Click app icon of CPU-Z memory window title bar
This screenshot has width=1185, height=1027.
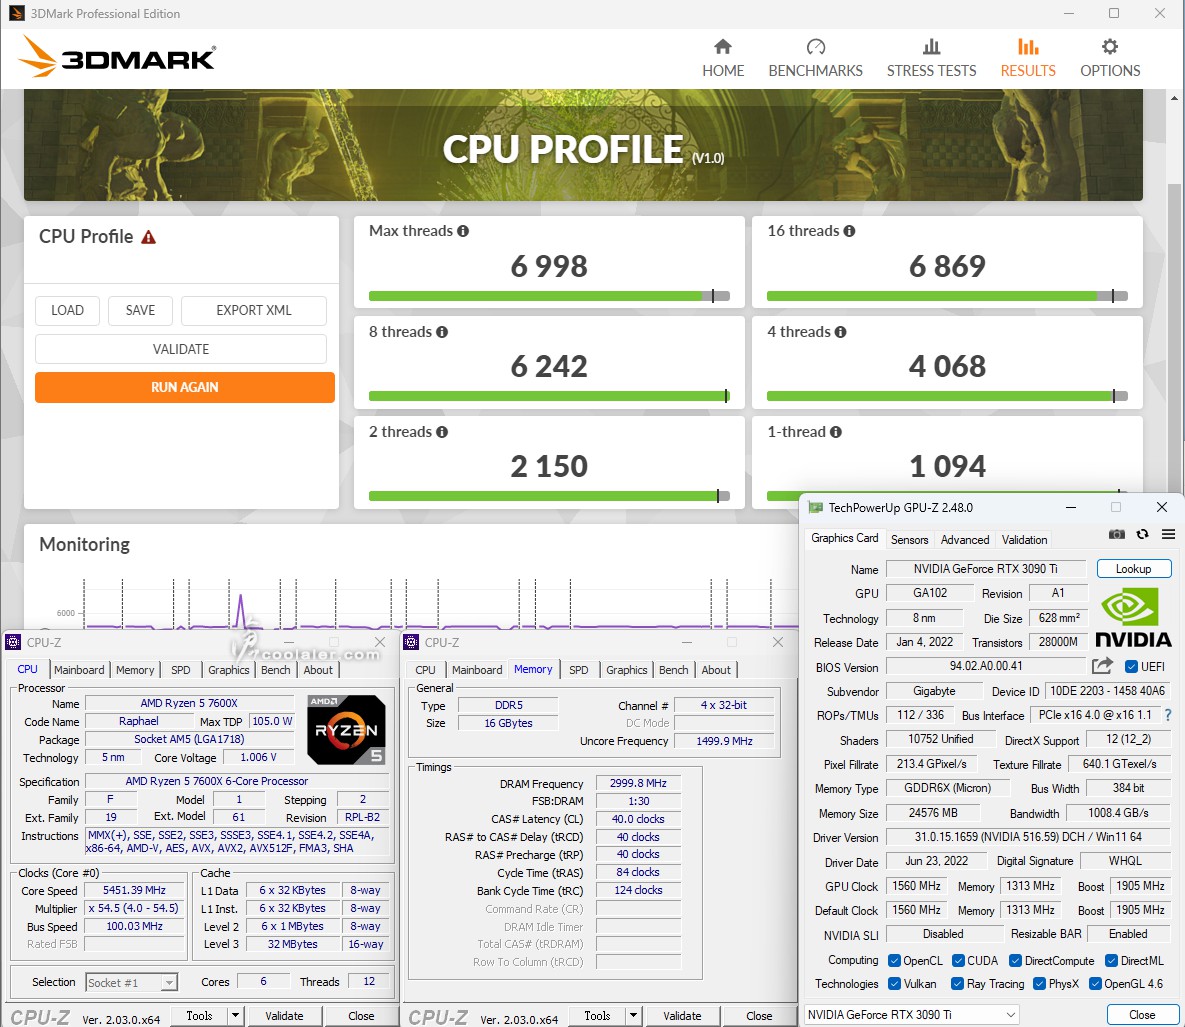(411, 642)
